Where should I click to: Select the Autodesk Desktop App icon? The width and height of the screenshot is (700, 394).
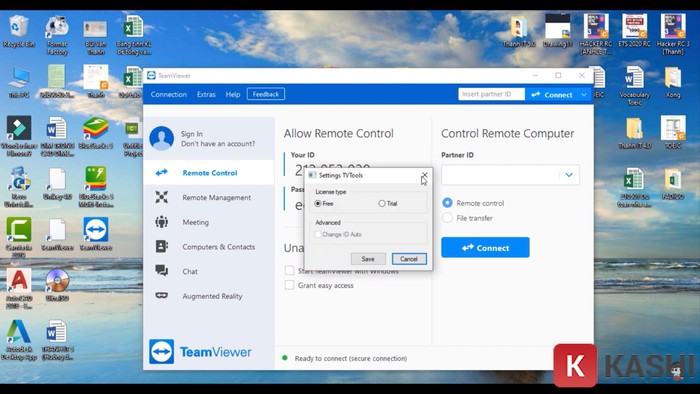click(x=19, y=340)
